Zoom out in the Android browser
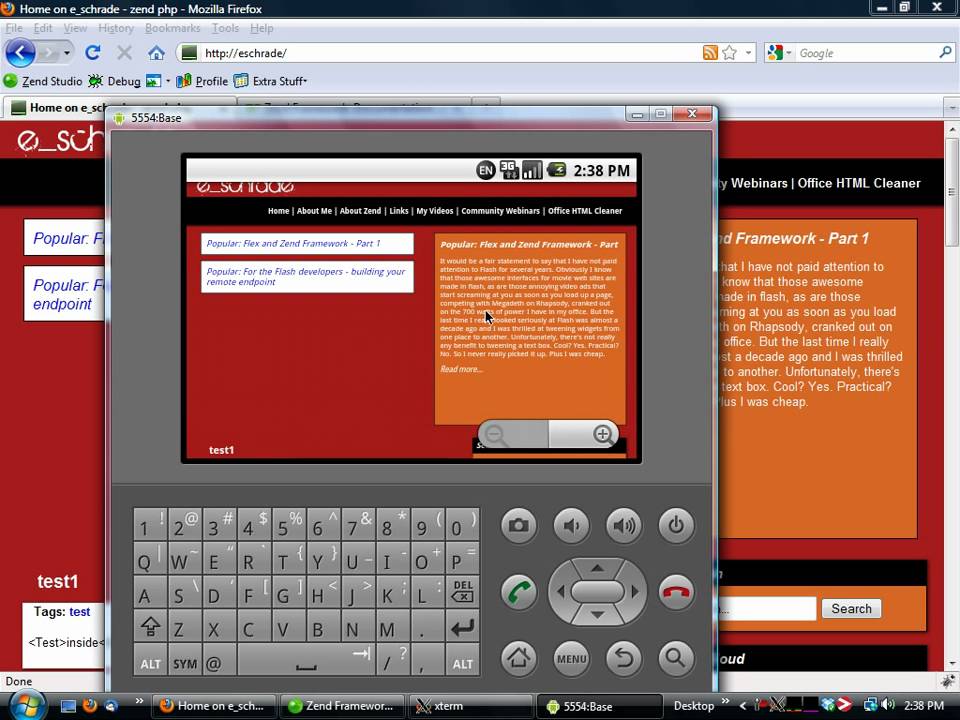 coord(513,435)
